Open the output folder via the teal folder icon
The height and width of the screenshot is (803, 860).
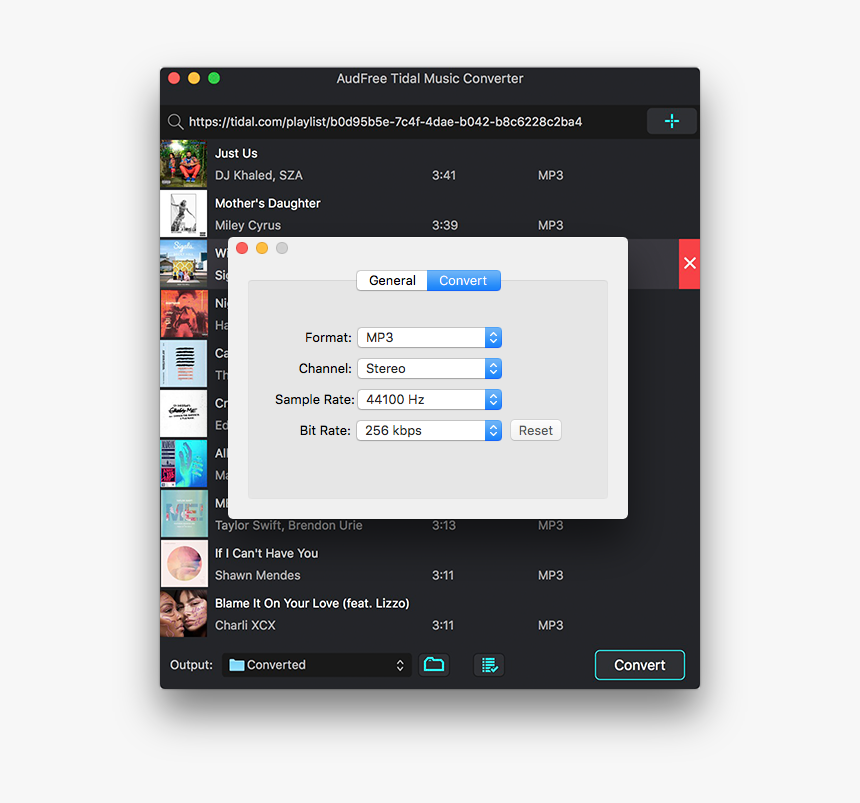point(434,664)
